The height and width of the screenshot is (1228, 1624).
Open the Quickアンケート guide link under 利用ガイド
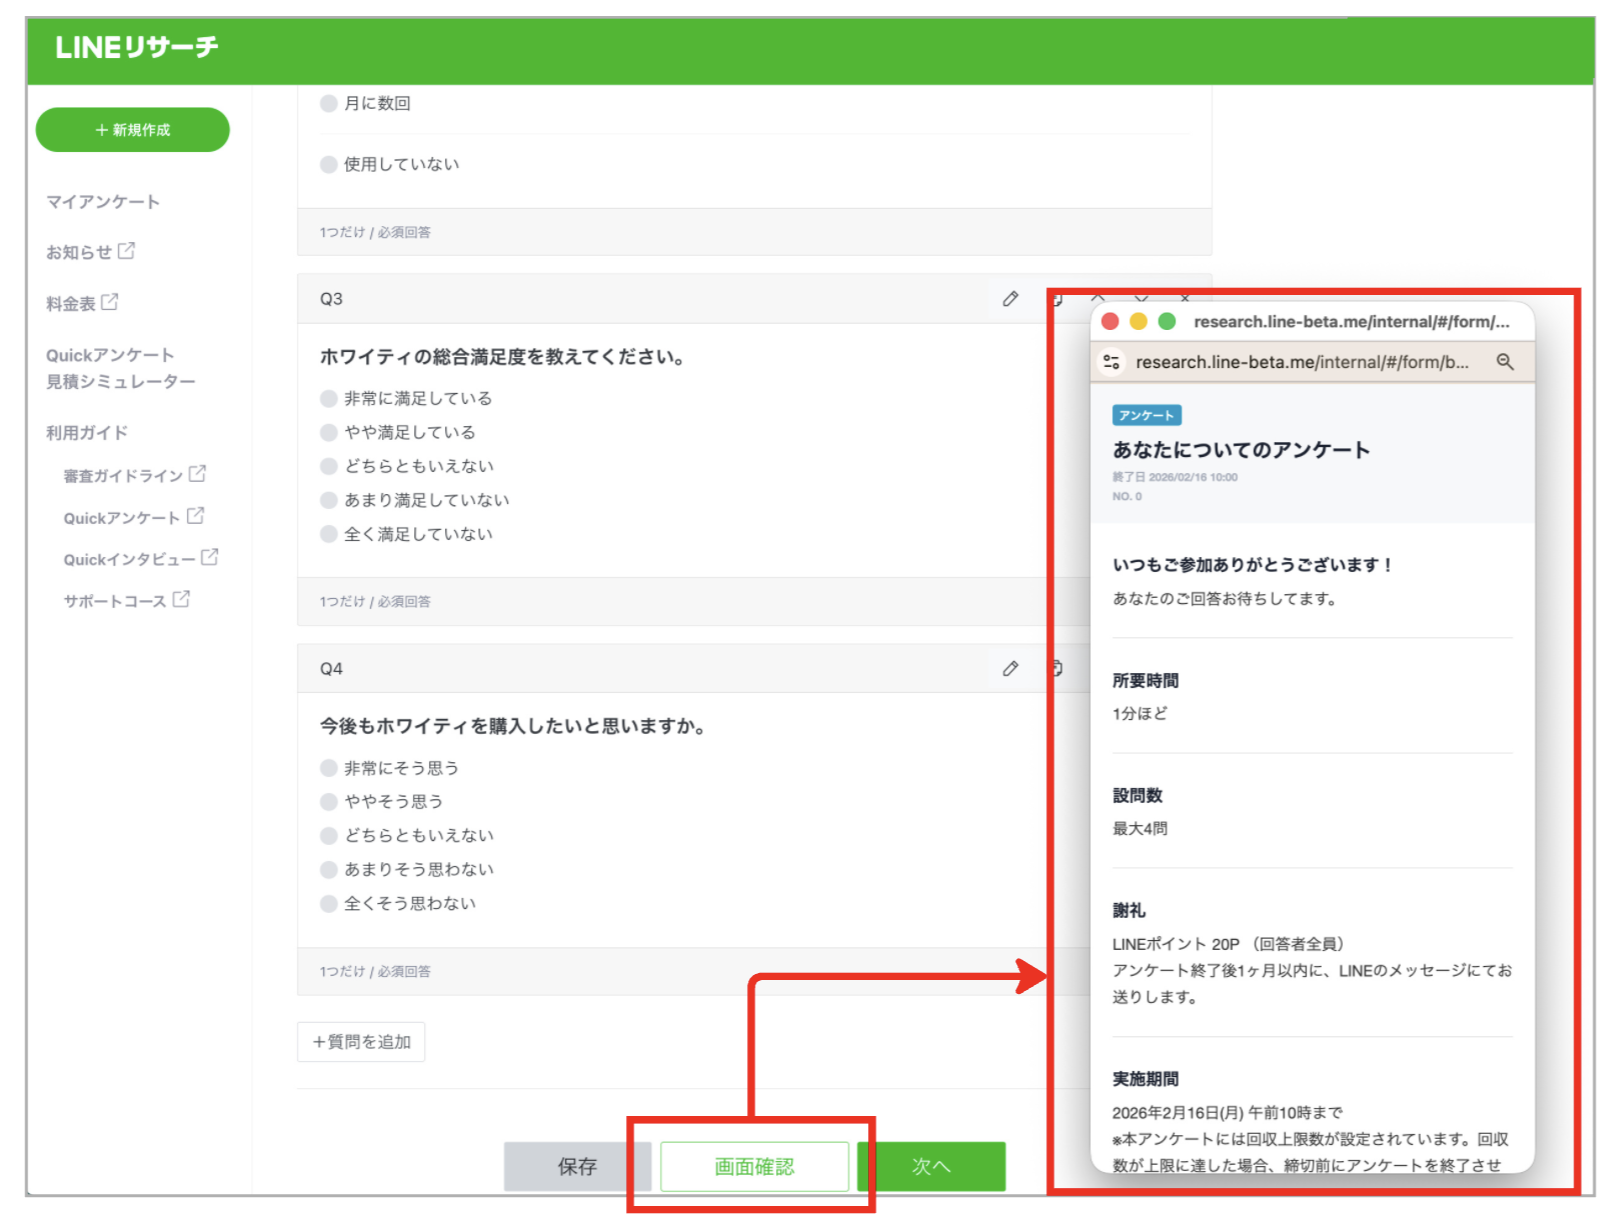(122, 518)
